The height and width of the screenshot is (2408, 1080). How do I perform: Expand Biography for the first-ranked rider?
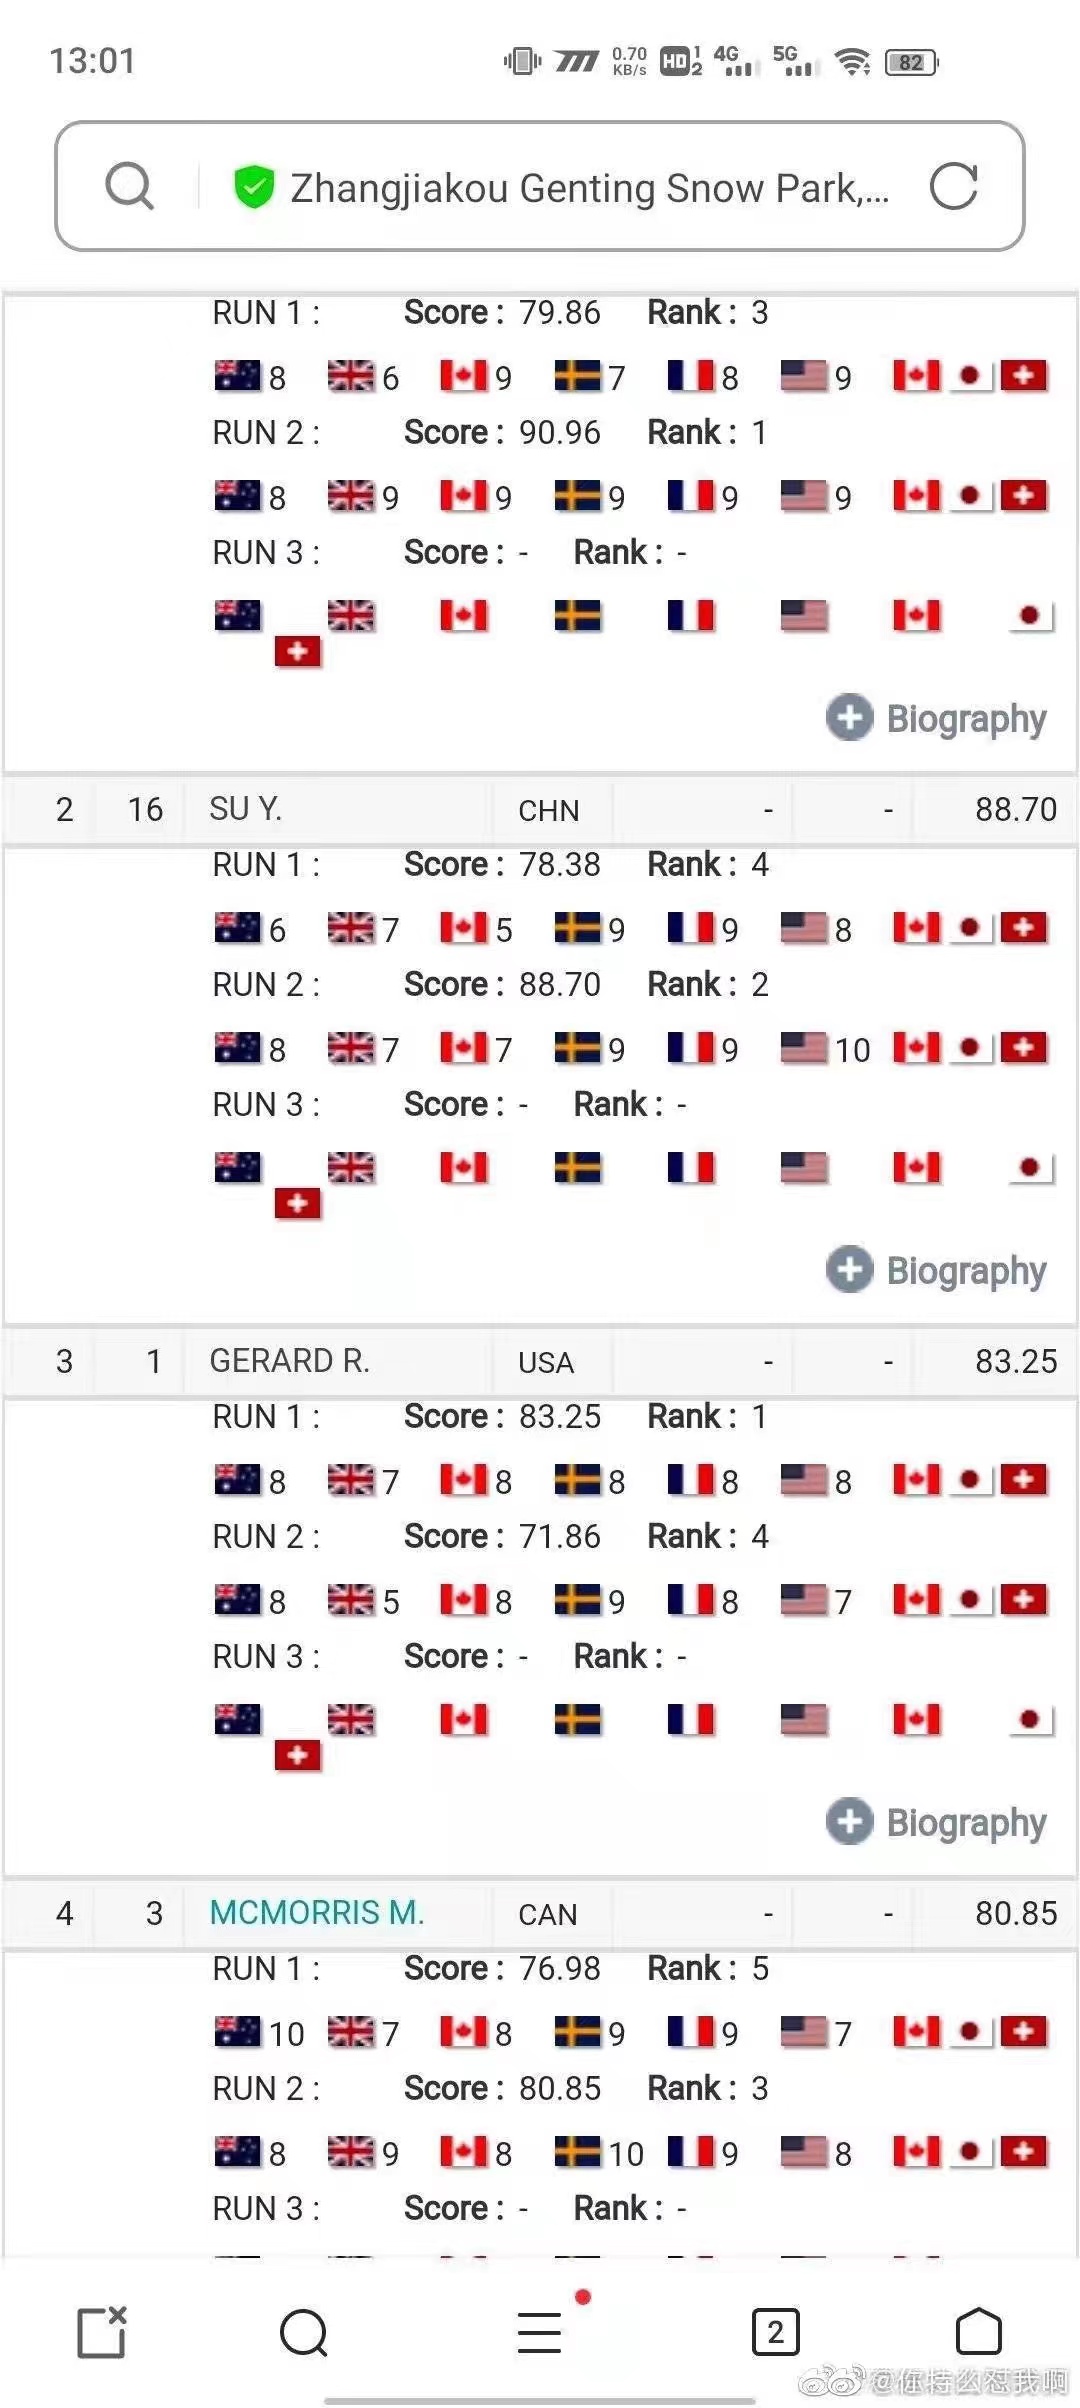point(936,718)
